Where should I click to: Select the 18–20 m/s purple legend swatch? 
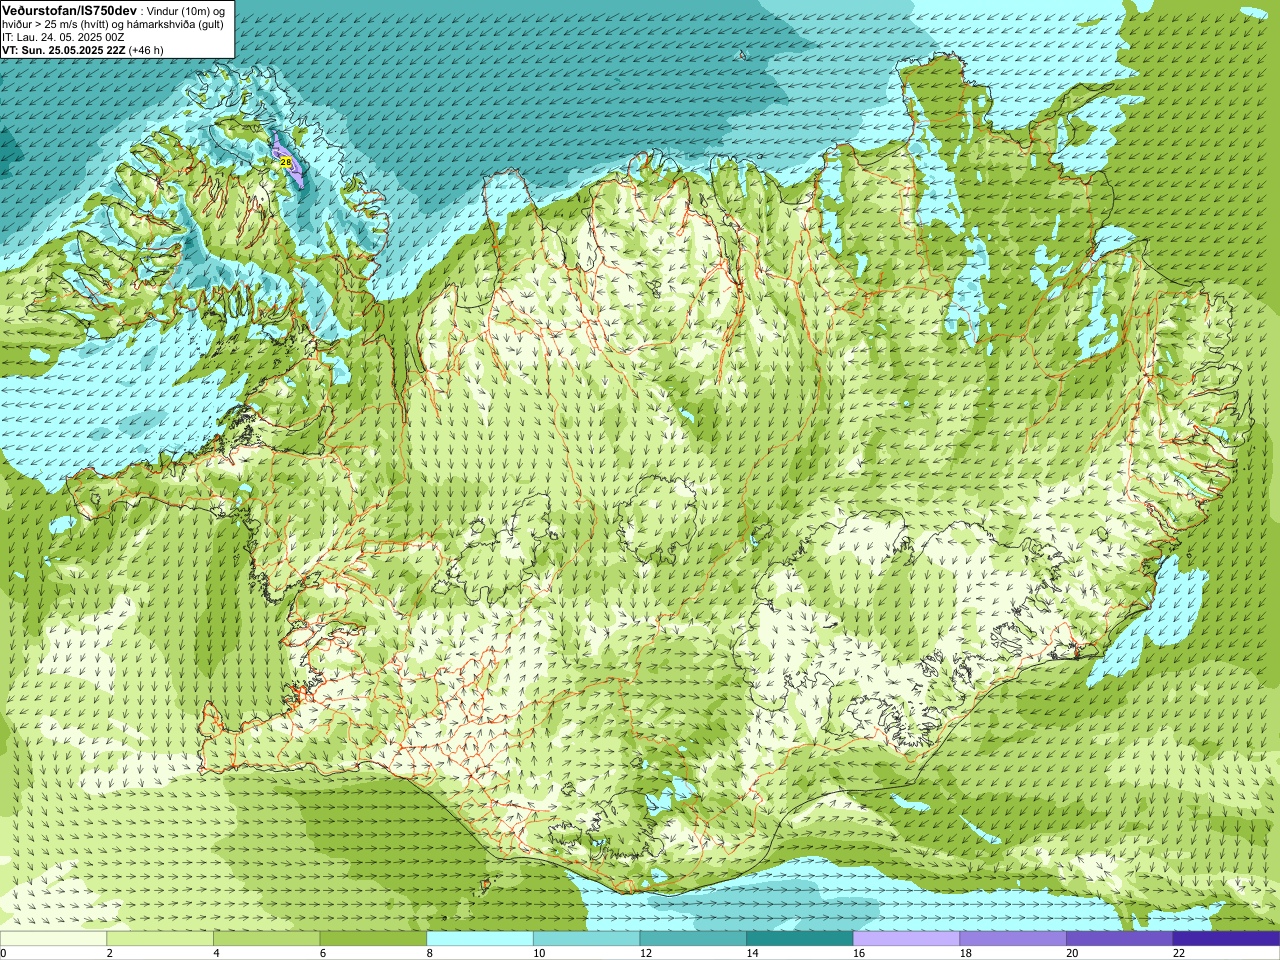(1013, 939)
